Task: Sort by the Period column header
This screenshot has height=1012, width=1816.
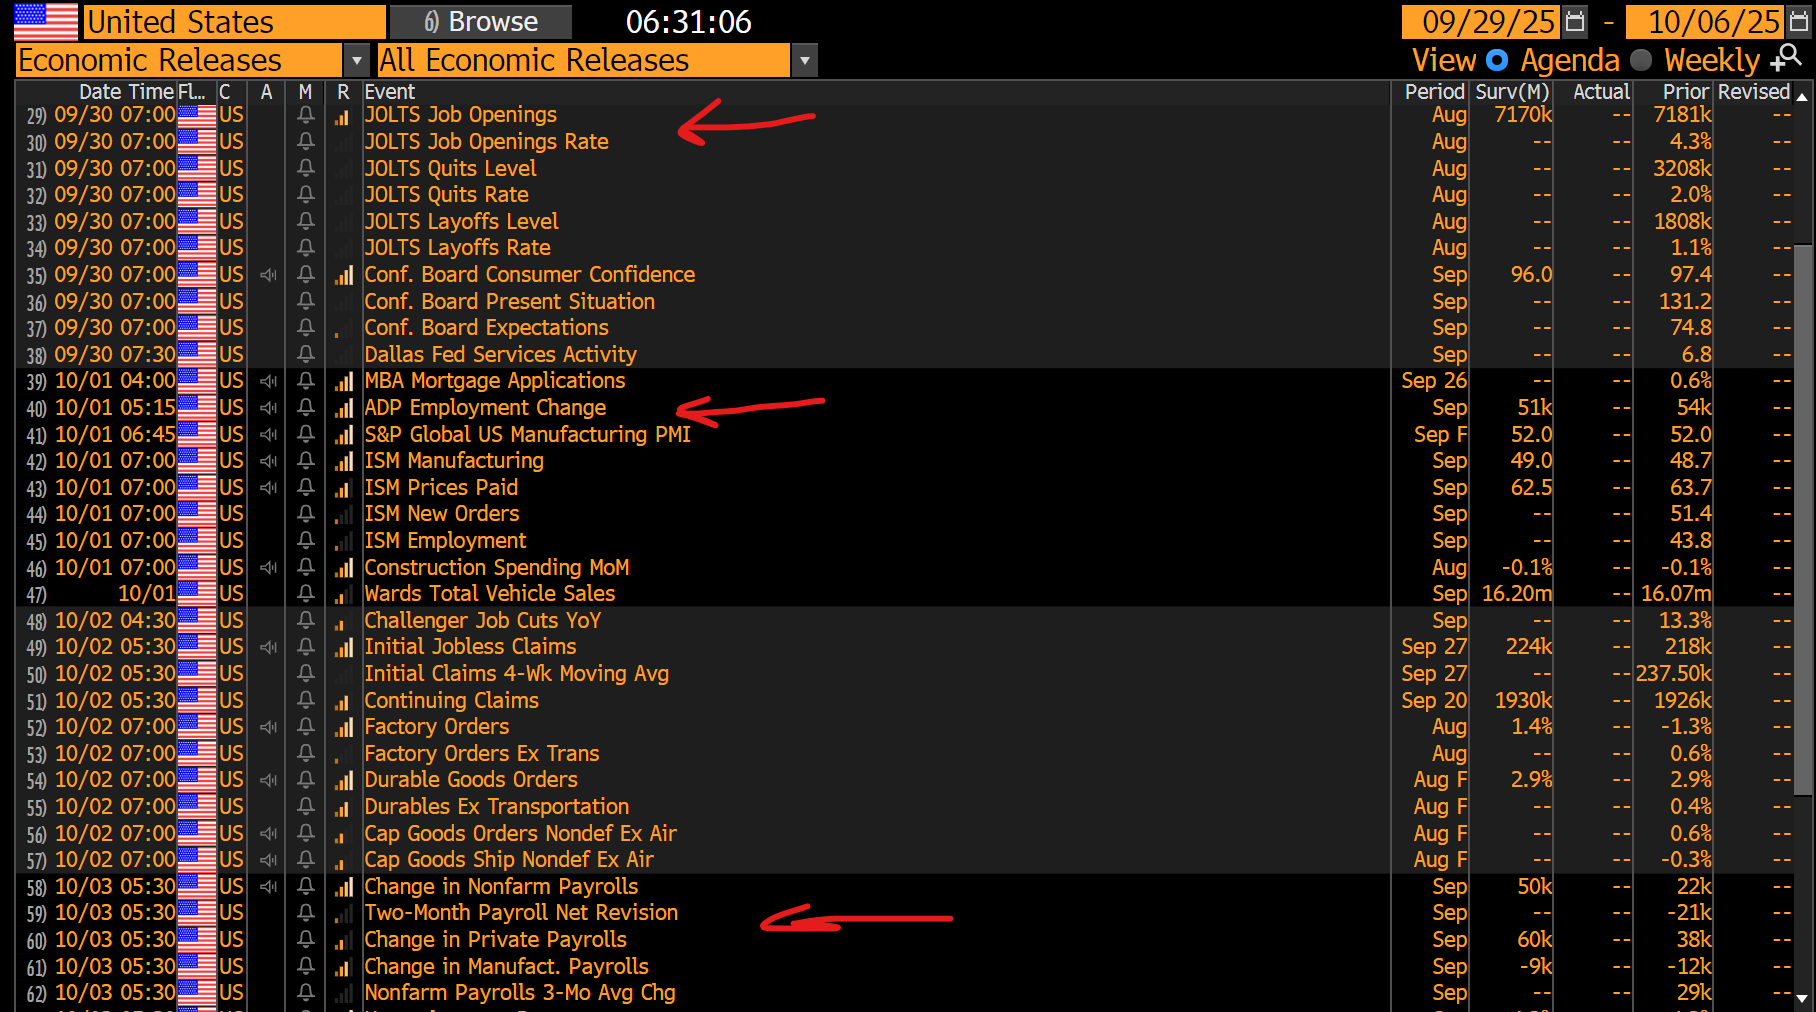Action: click(x=1434, y=92)
